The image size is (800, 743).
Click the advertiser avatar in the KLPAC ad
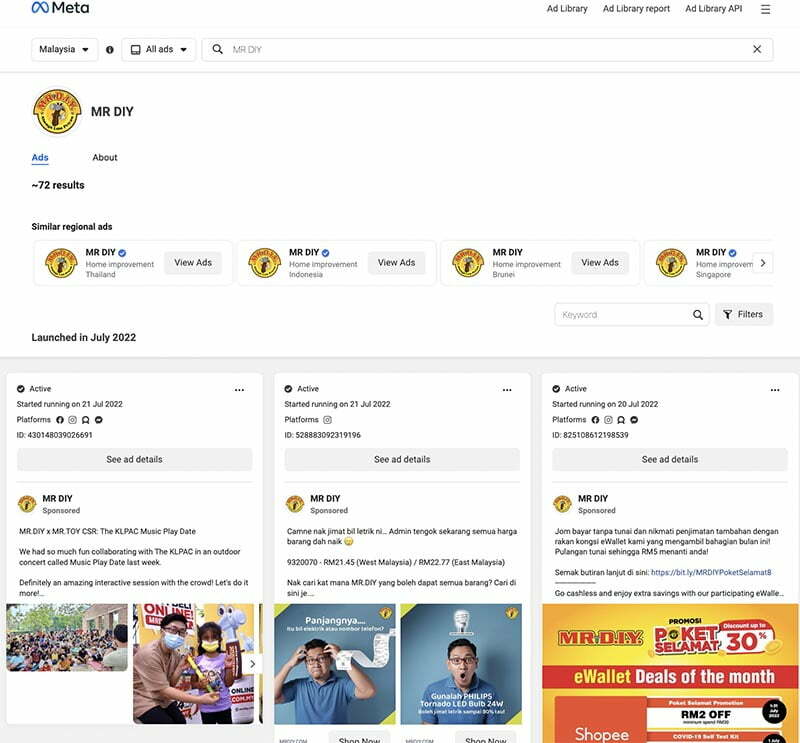pos(27,504)
